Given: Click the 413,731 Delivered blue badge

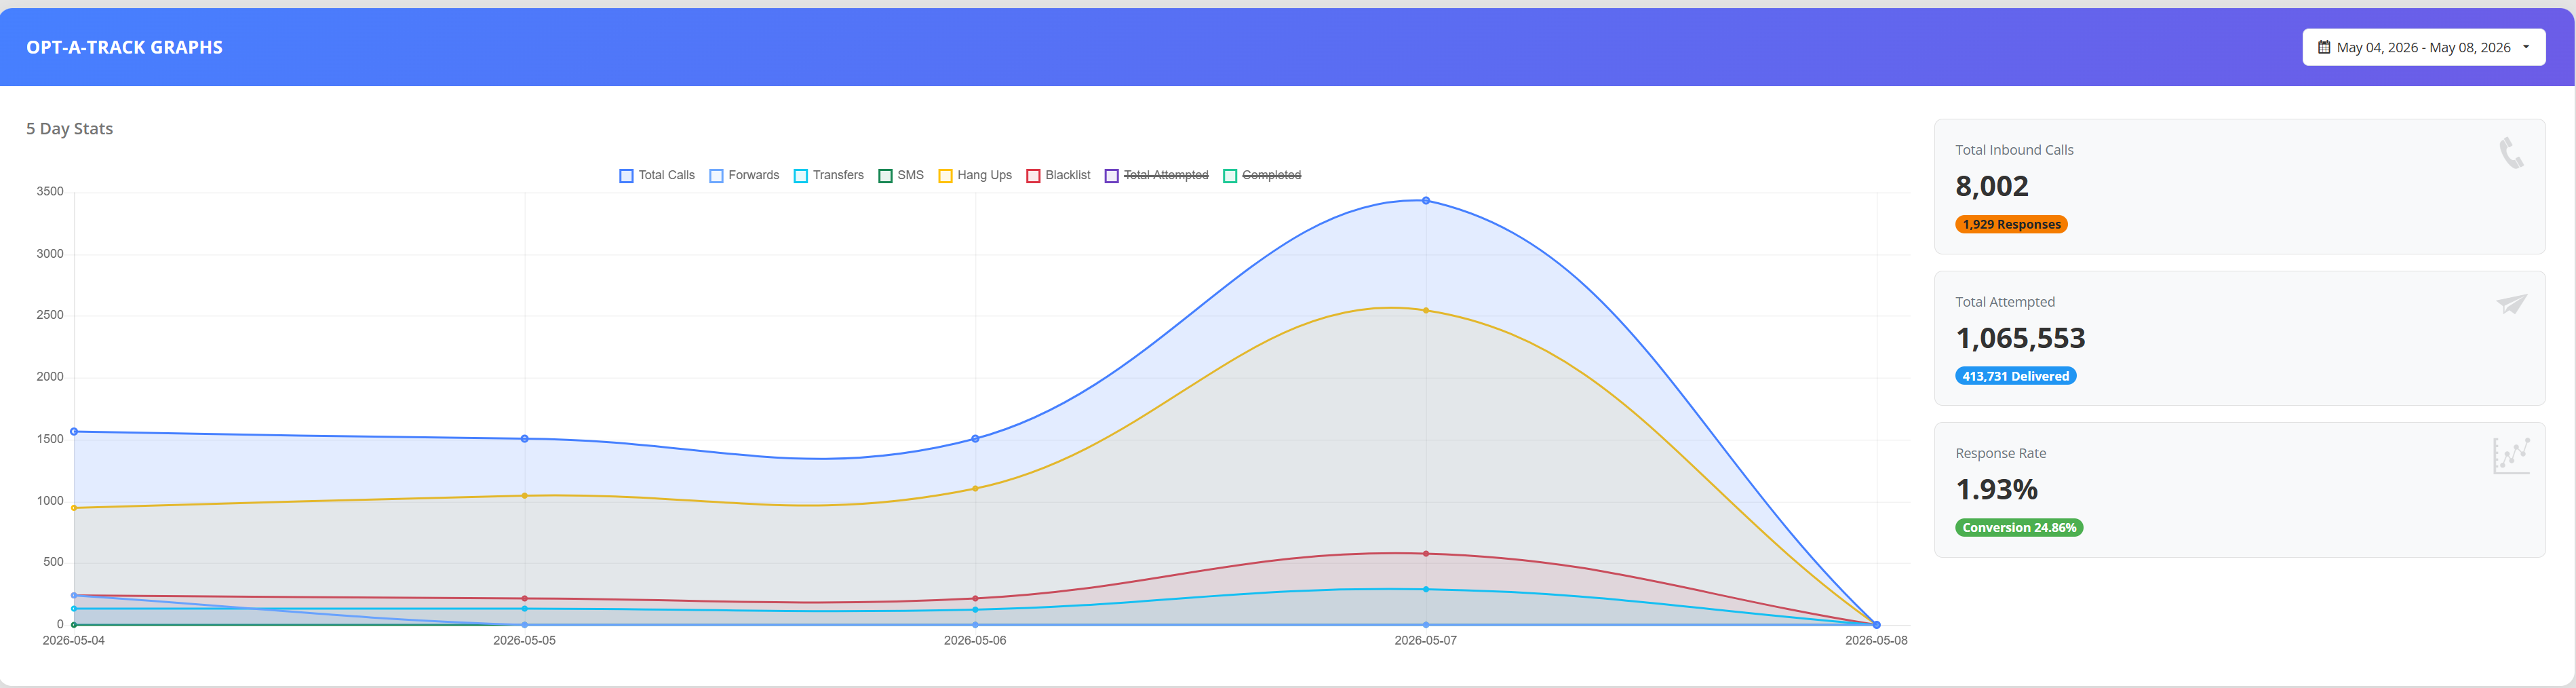Looking at the screenshot, I should click(2015, 376).
